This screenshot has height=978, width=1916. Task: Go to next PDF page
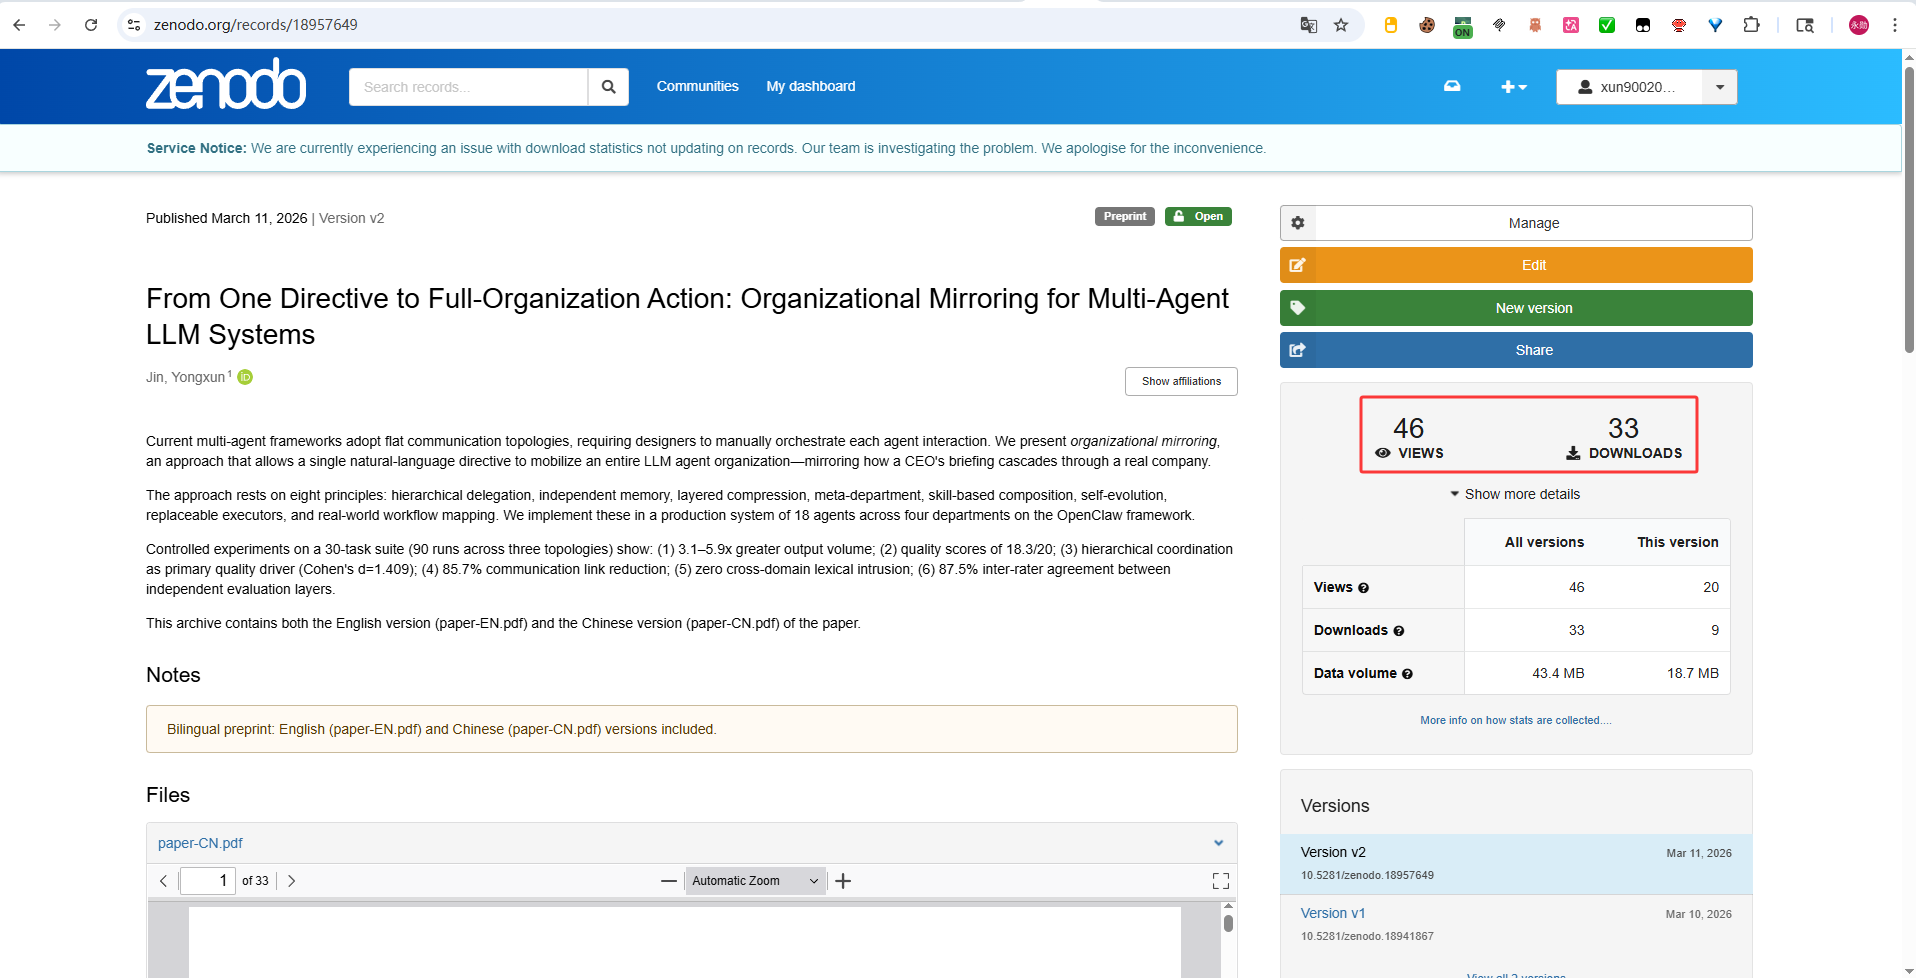(291, 881)
